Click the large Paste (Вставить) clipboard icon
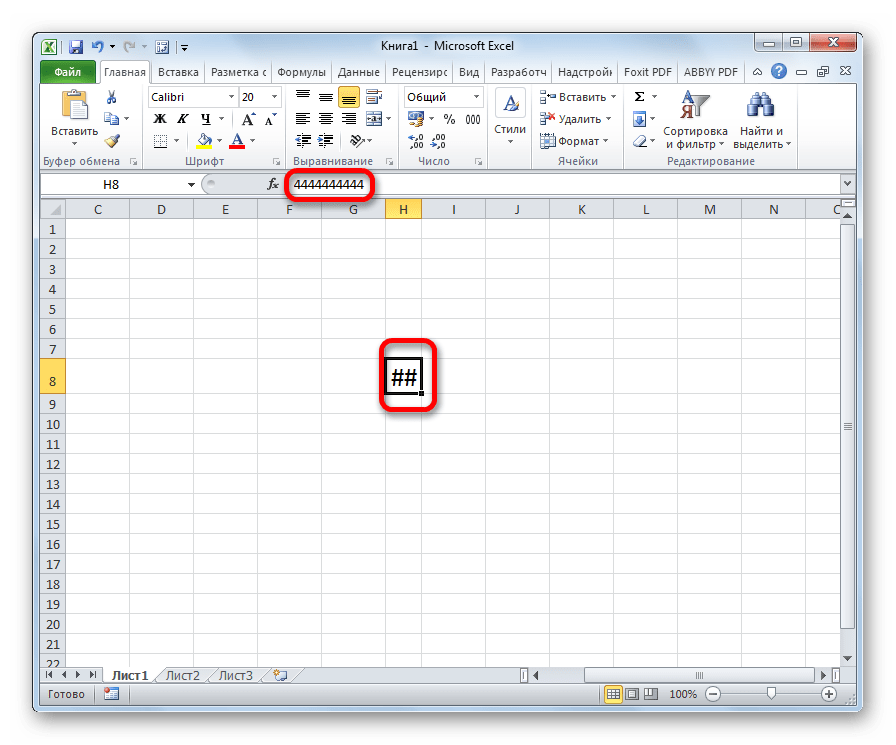896x745 pixels. point(75,106)
